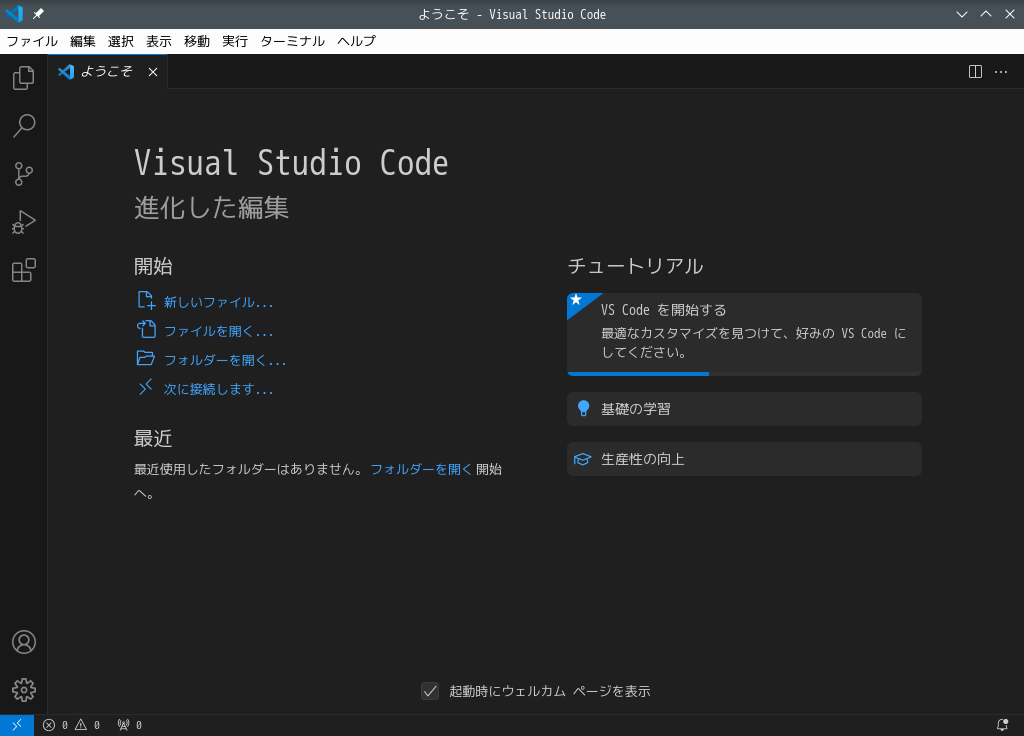
Task: Click the pin icon in title bar
Action: tap(38, 14)
